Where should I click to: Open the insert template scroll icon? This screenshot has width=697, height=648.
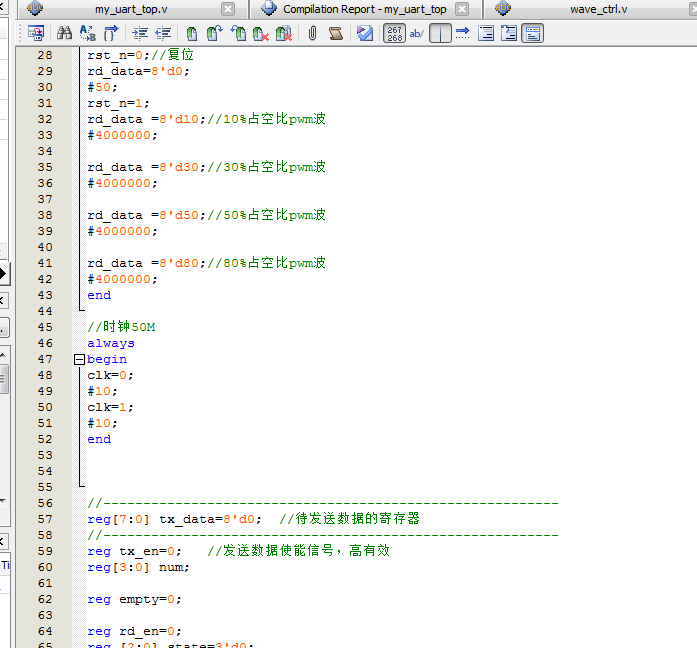[335, 33]
